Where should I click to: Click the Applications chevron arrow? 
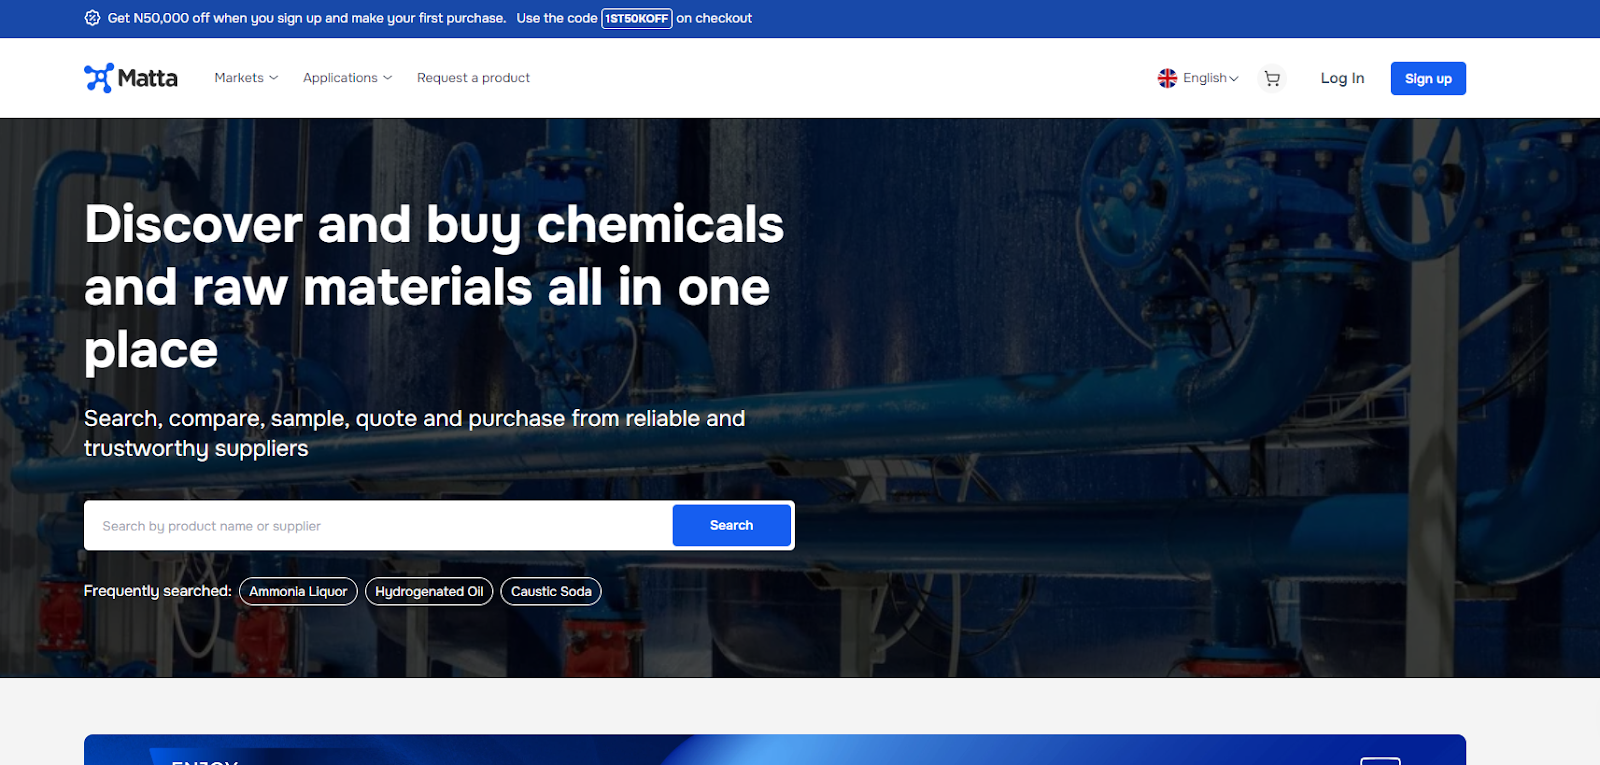387,78
